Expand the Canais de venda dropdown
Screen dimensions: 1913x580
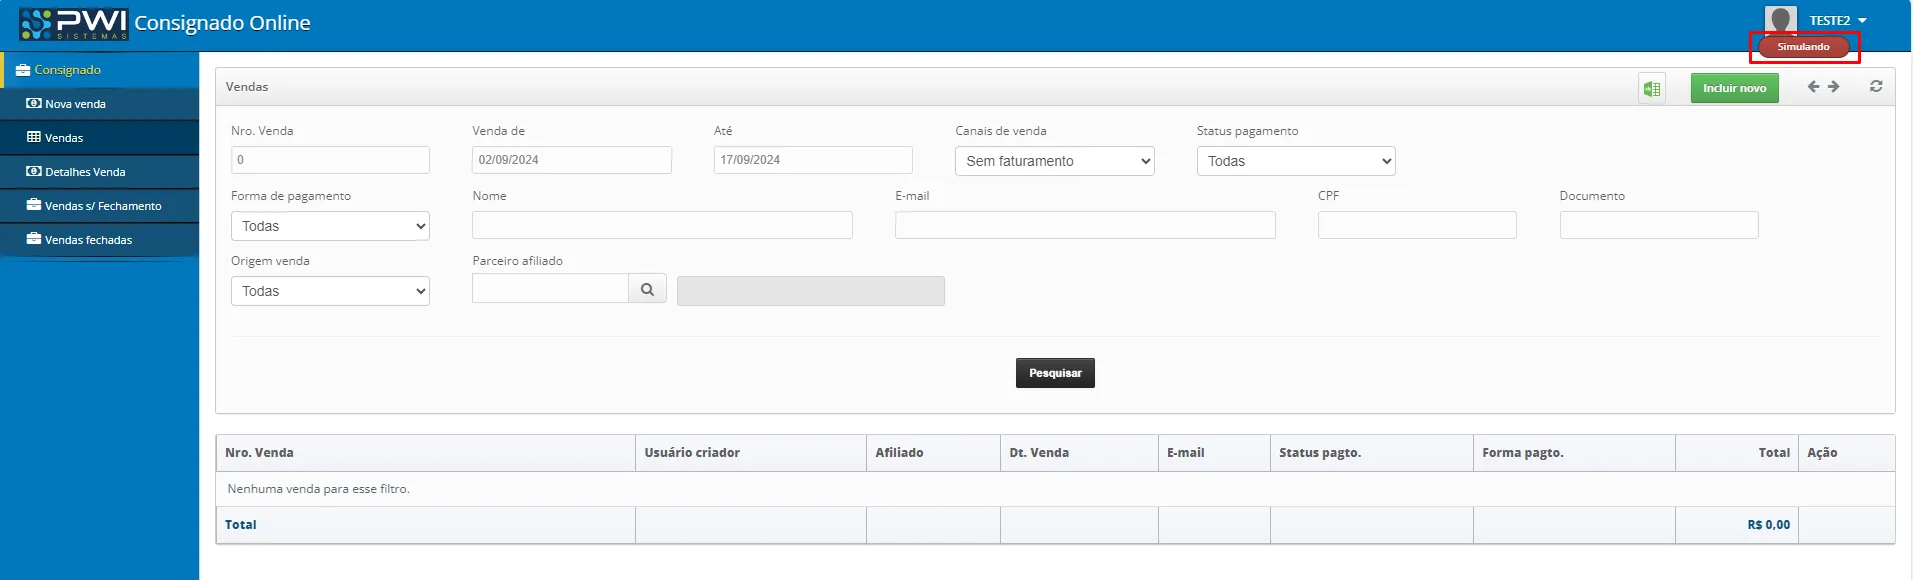(1054, 161)
